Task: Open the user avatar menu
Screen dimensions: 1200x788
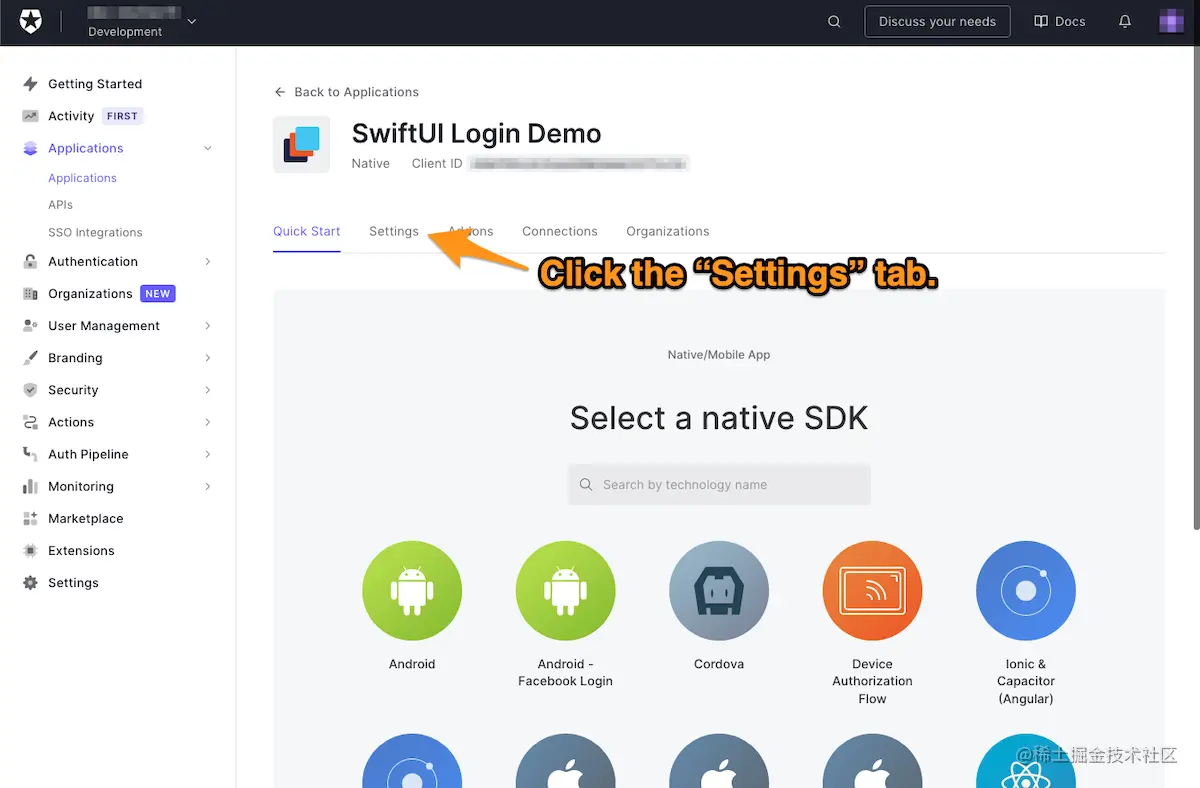Action: point(1171,21)
